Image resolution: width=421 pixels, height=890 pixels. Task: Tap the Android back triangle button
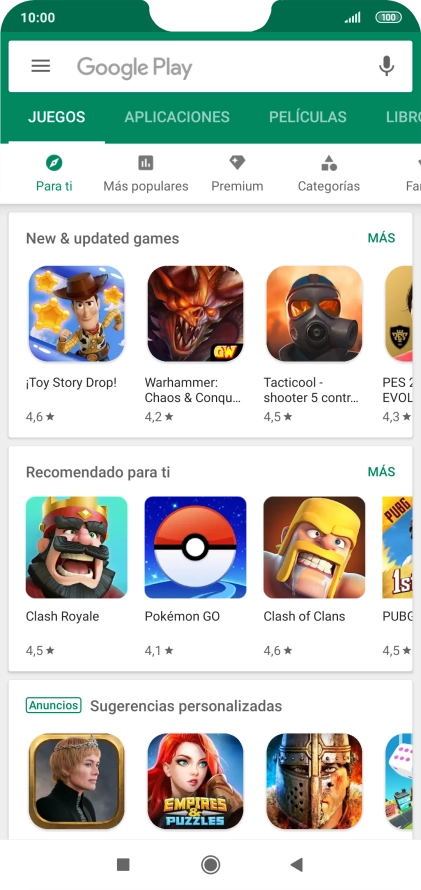296,864
